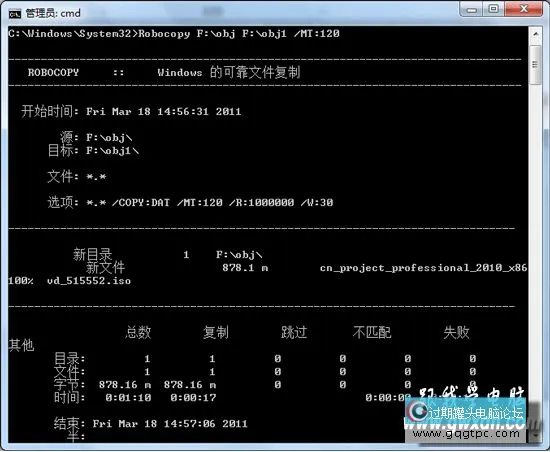The image size is (550, 452).
Task: Click the www.gqgtpc.com watermark link
Action: pyautogui.click(x=466, y=433)
